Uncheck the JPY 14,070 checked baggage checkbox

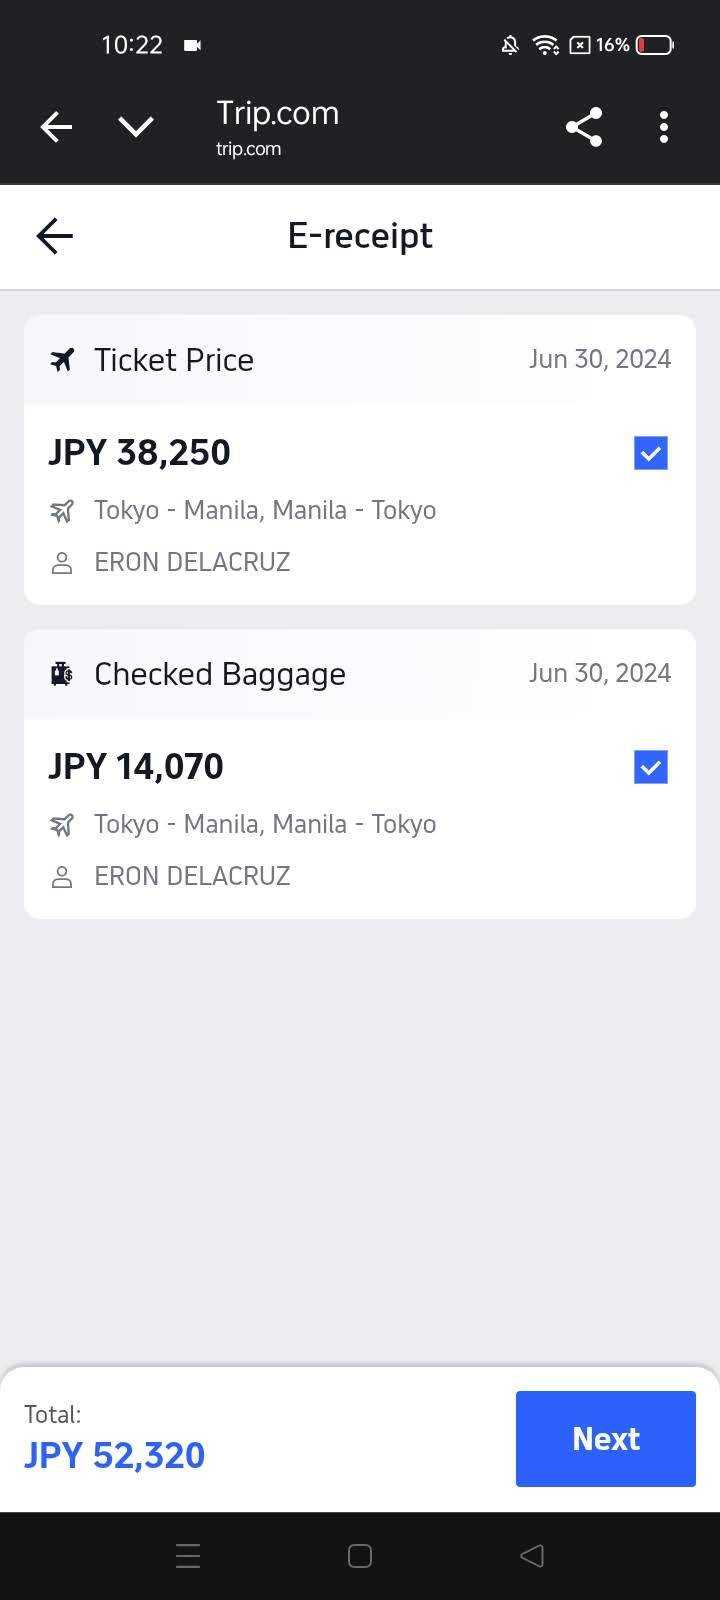coord(650,767)
